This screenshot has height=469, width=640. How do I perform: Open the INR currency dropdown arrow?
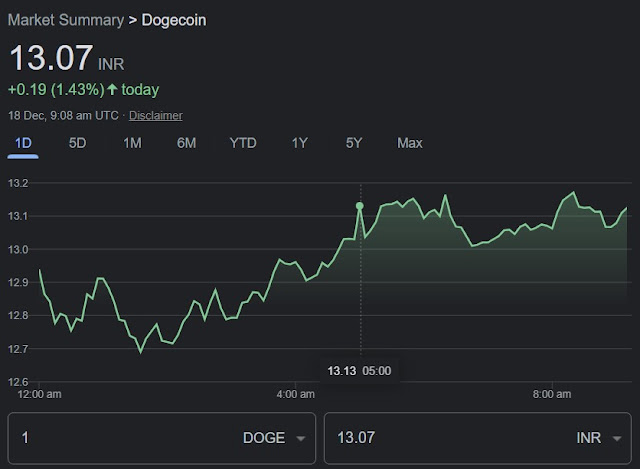617,438
